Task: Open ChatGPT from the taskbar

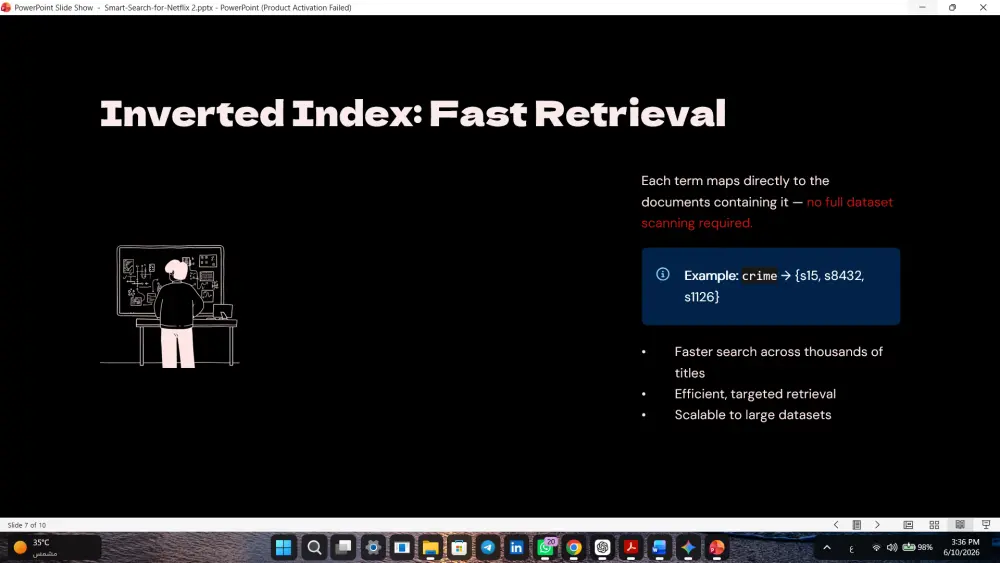Action: (603, 547)
